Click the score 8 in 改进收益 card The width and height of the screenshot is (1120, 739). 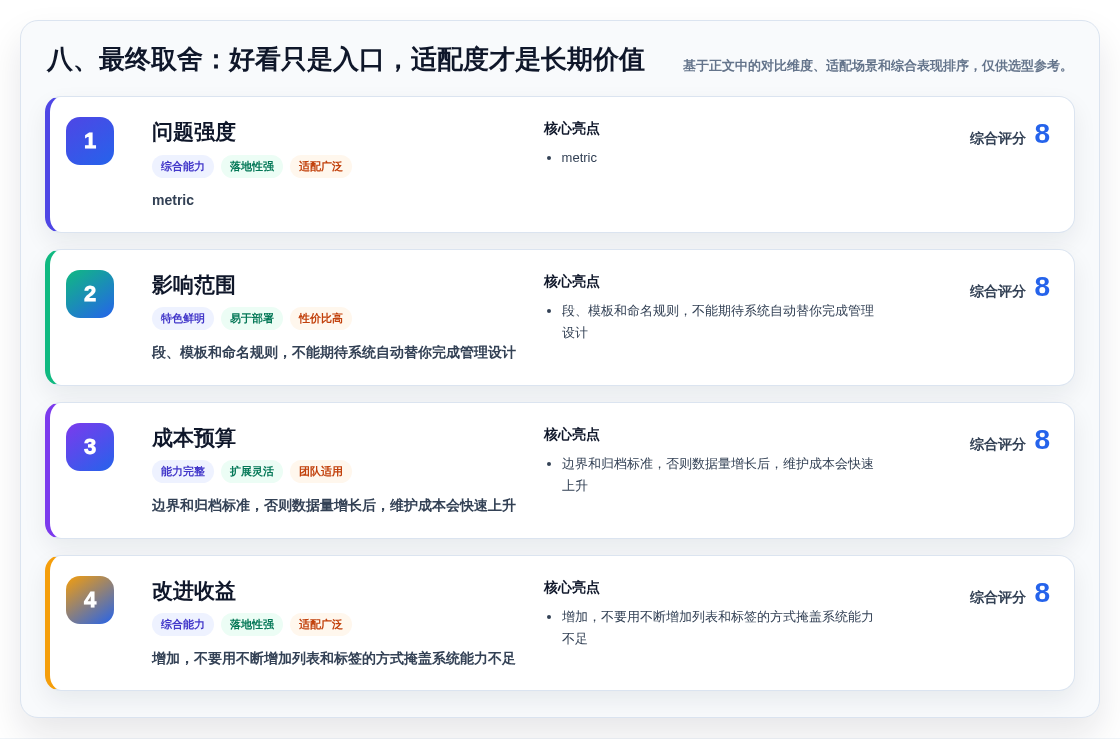coord(1042,593)
